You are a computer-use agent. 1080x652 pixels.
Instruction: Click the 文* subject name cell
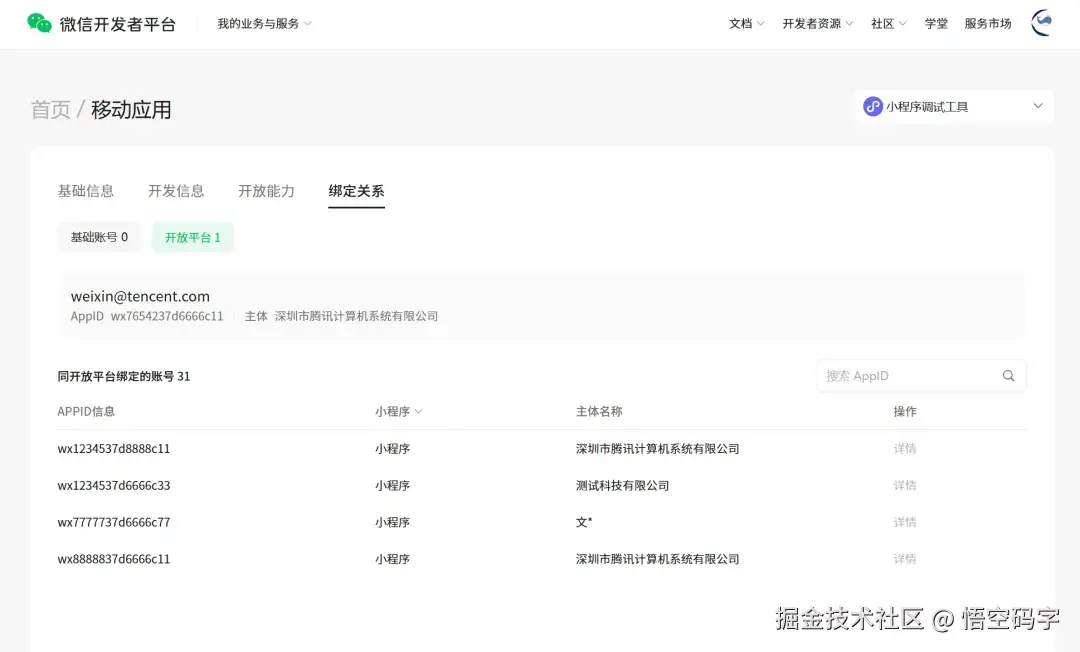(x=584, y=523)
